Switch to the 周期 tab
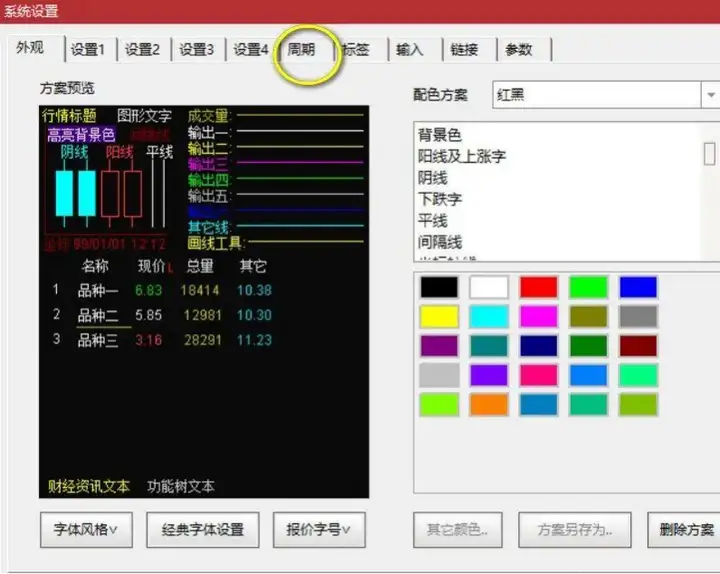720x574 pixels. (302, 49)
